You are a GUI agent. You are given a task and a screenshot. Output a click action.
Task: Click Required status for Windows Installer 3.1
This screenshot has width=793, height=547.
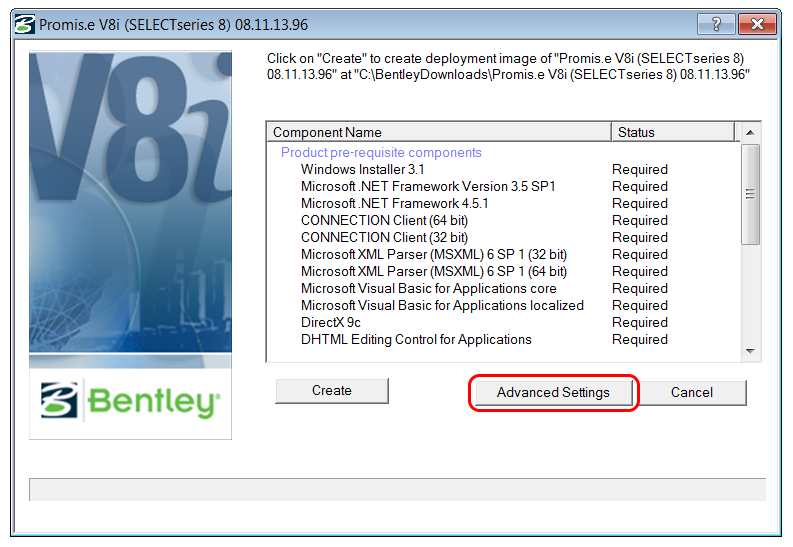coord(640,169)
